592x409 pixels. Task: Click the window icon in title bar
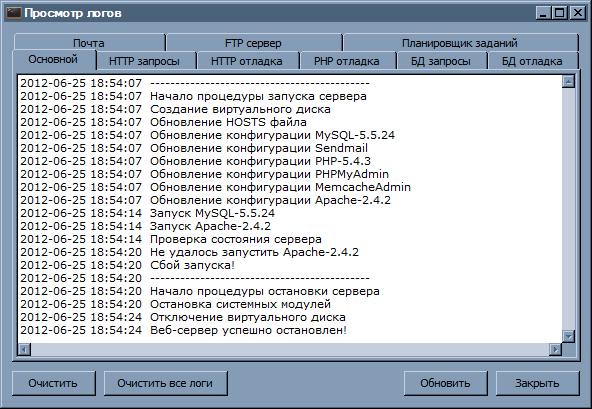pos(13,13)
